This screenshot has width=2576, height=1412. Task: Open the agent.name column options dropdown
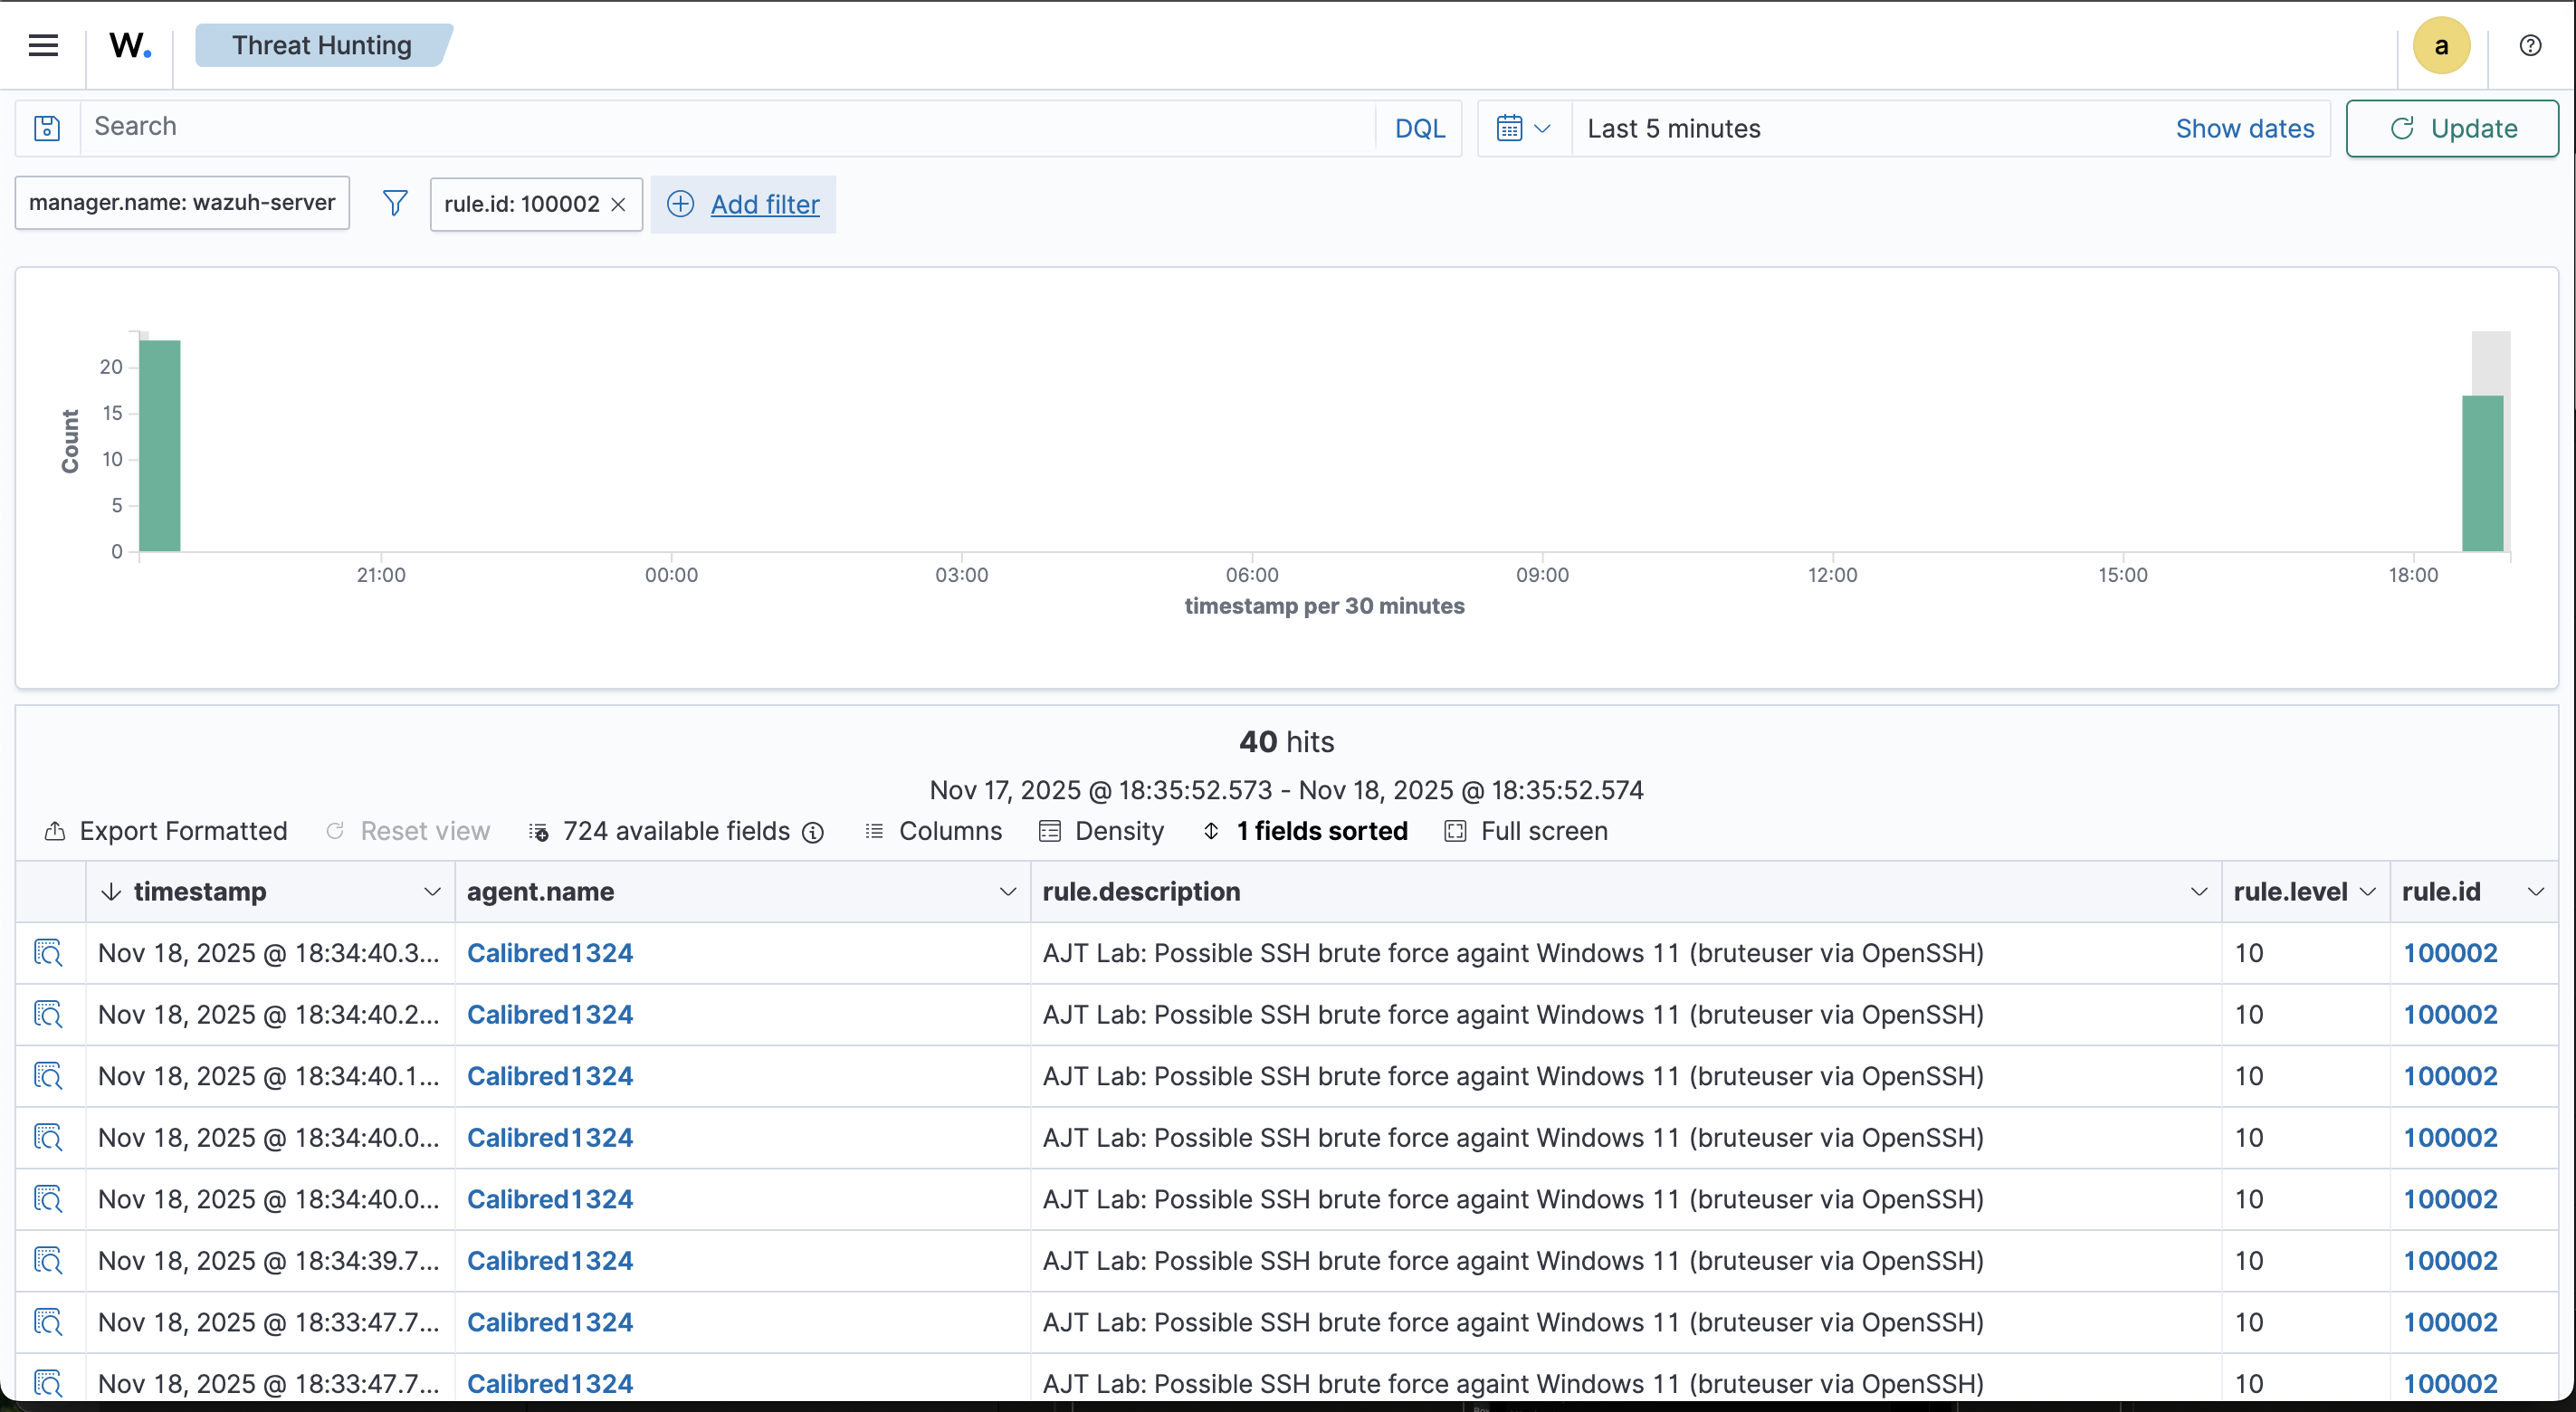tap(1007, 892)
